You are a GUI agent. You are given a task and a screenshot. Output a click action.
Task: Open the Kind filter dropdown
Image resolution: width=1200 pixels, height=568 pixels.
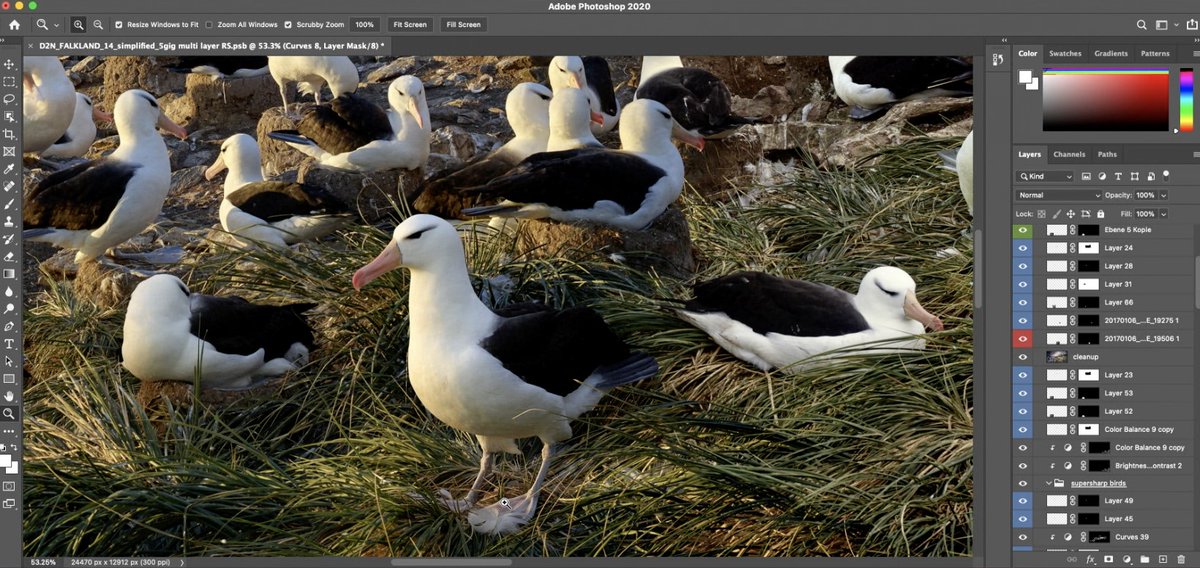click(x=1045, y=176)
